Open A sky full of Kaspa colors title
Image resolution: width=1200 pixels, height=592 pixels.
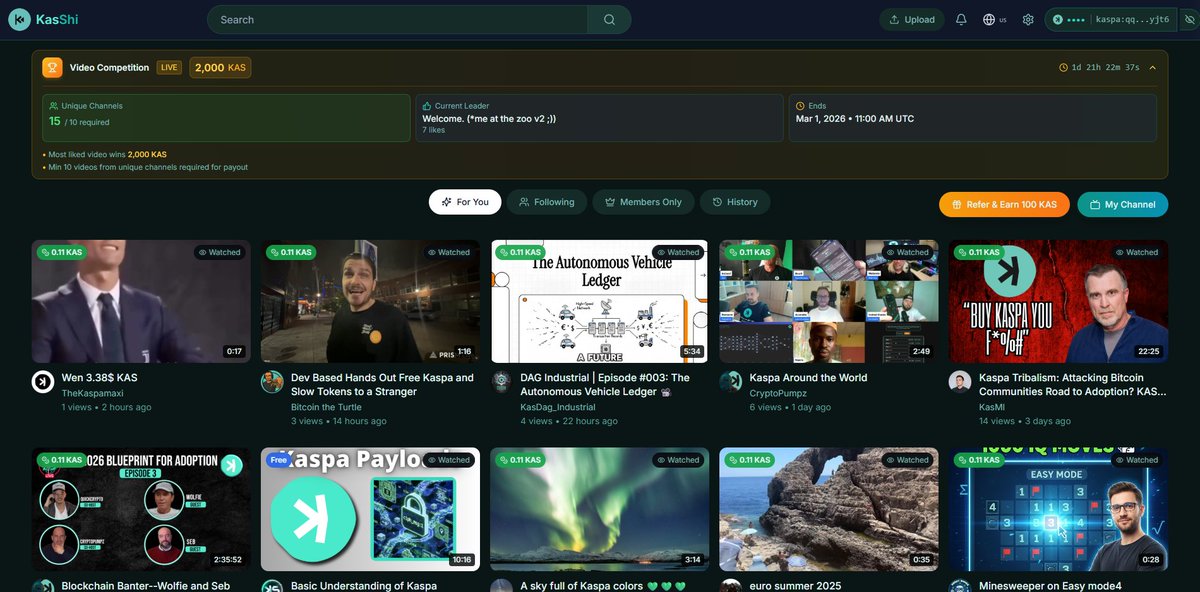point(603,586)
